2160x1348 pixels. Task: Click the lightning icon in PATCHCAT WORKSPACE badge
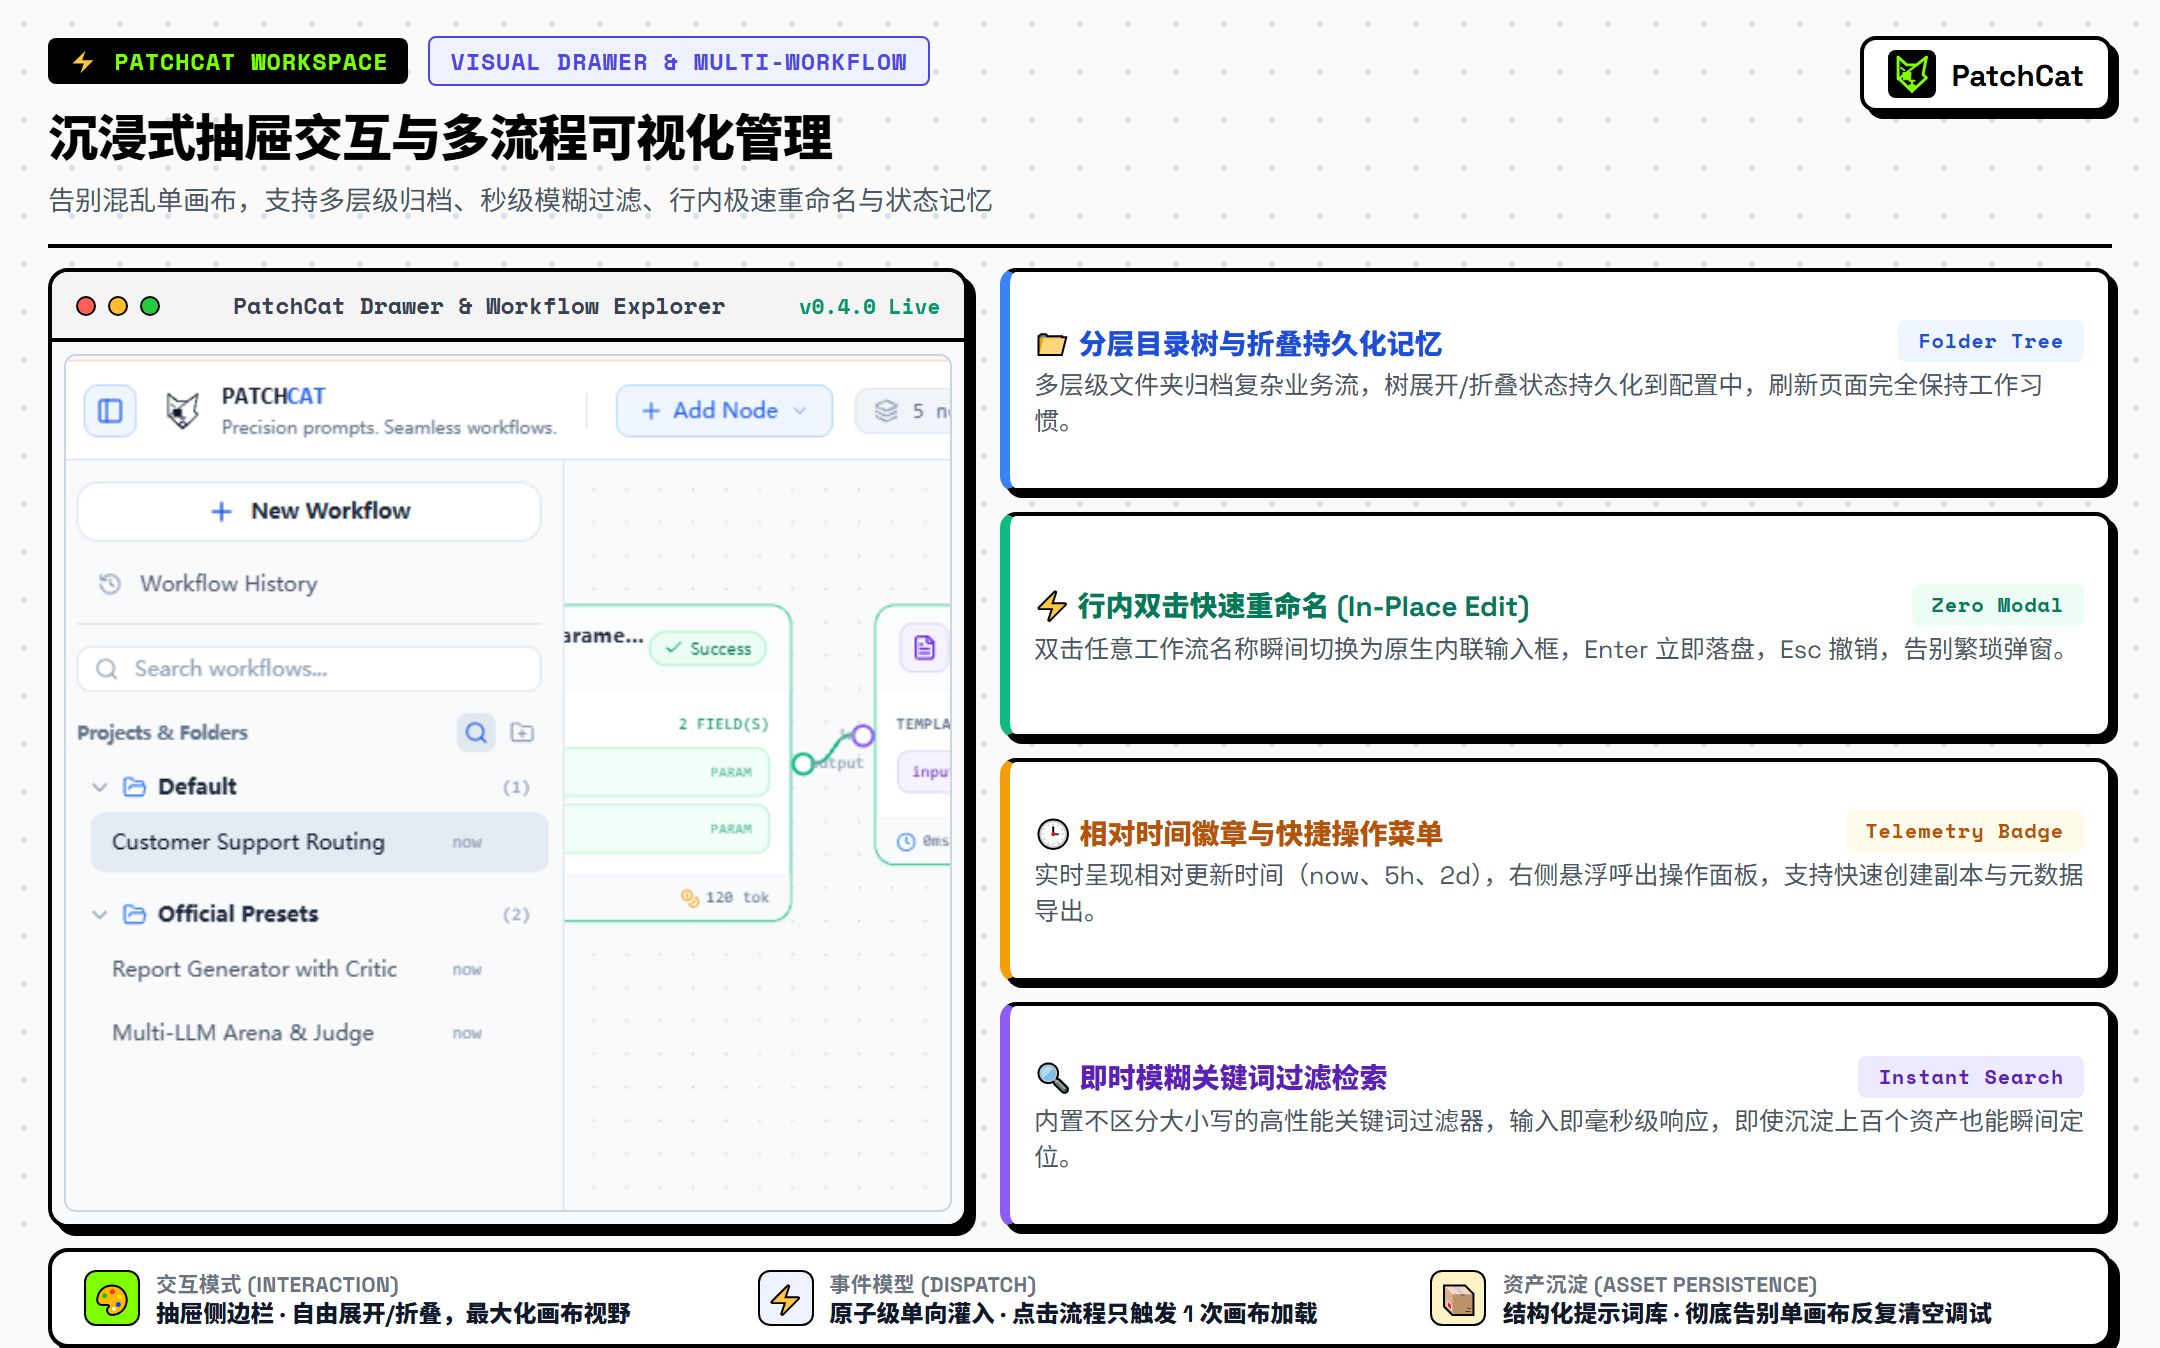tap(83, 62)
